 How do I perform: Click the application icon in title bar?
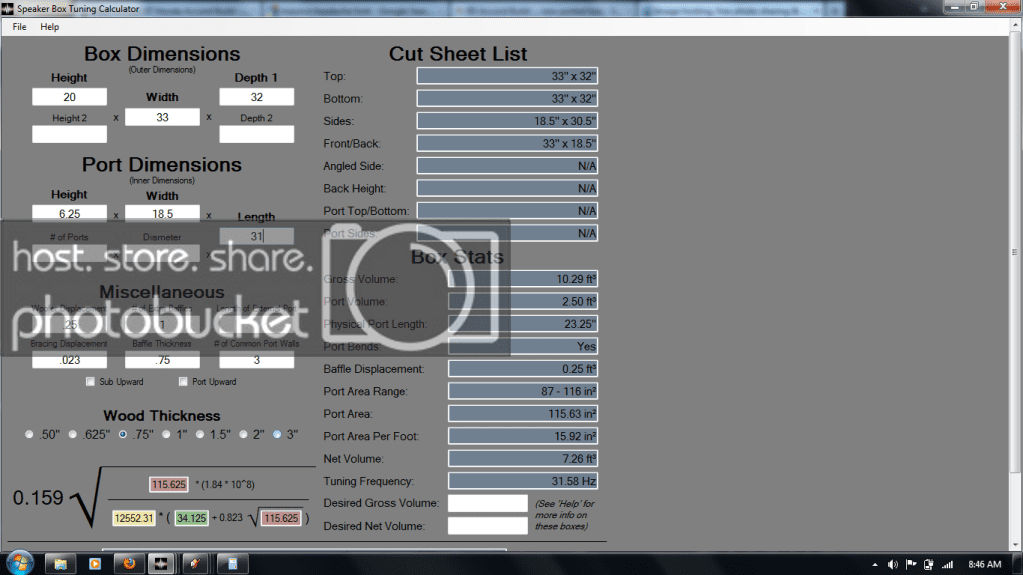[8, 8]
